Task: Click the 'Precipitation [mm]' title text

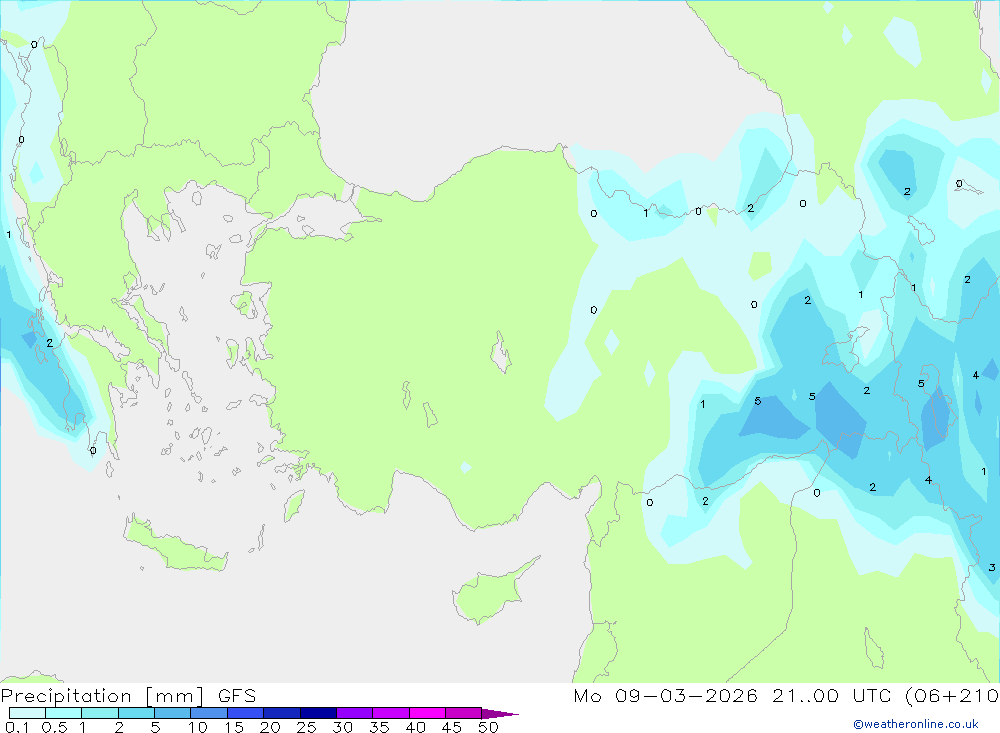Action: coord(103,696)
